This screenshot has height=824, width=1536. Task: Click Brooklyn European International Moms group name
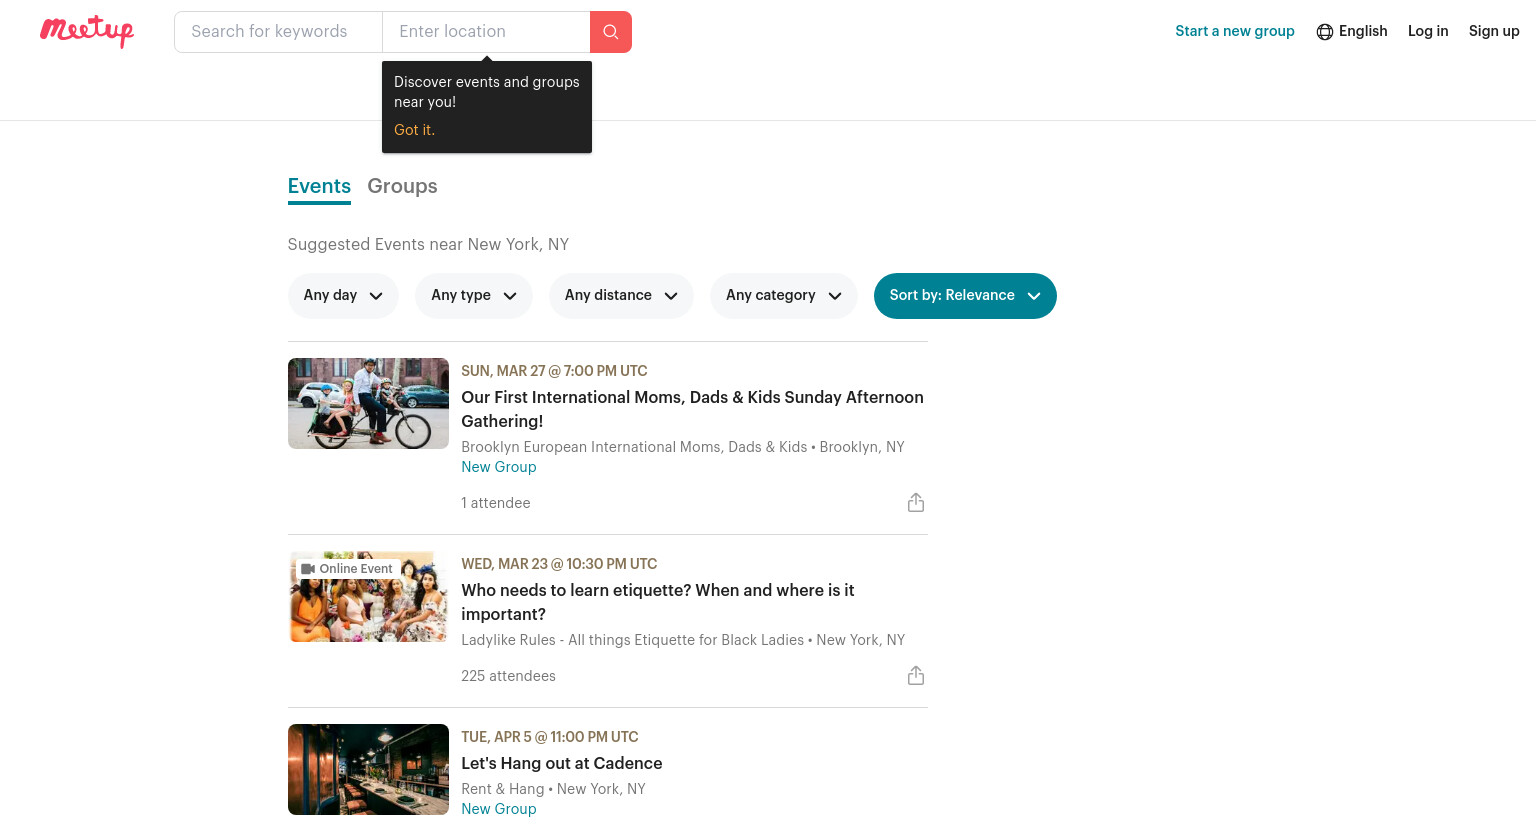point(634,447)
